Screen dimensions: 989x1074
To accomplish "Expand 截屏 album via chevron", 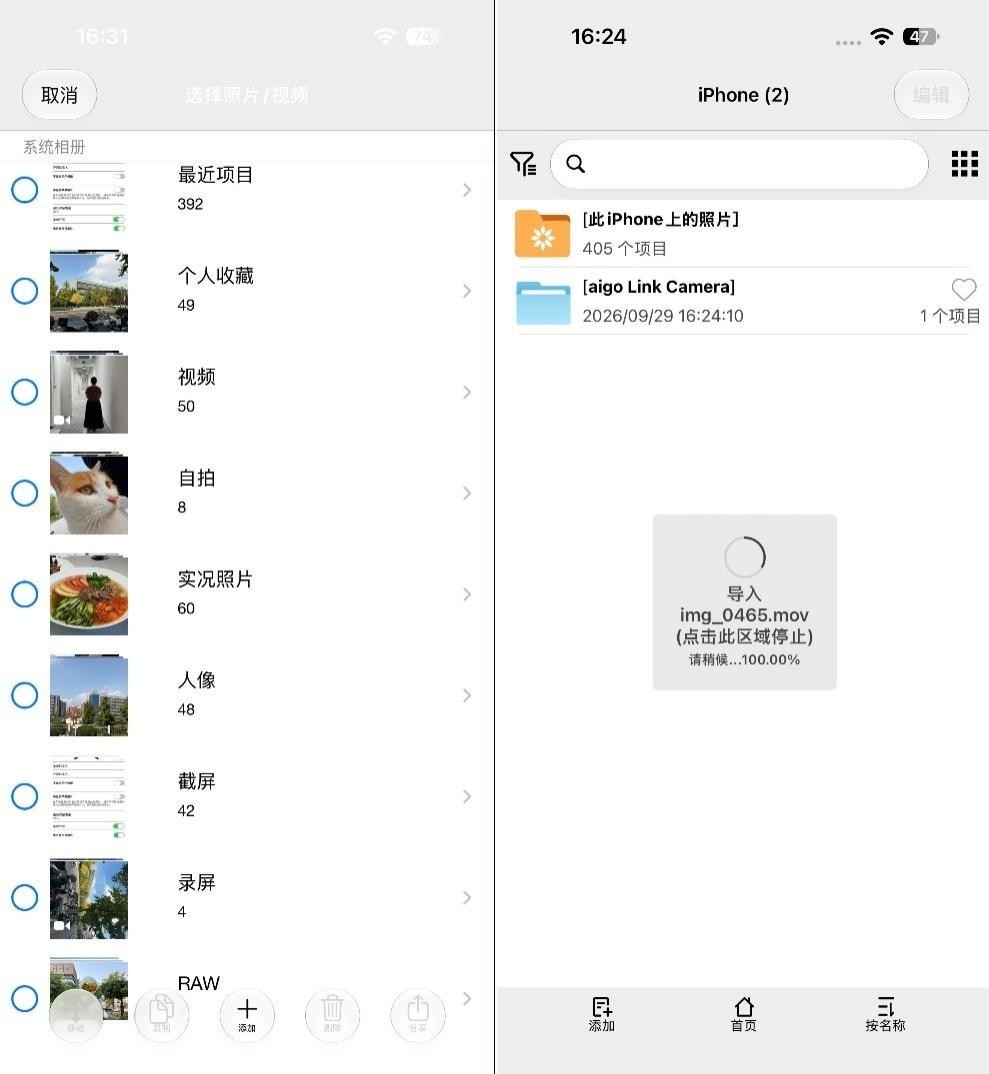I will click(467, 796).
